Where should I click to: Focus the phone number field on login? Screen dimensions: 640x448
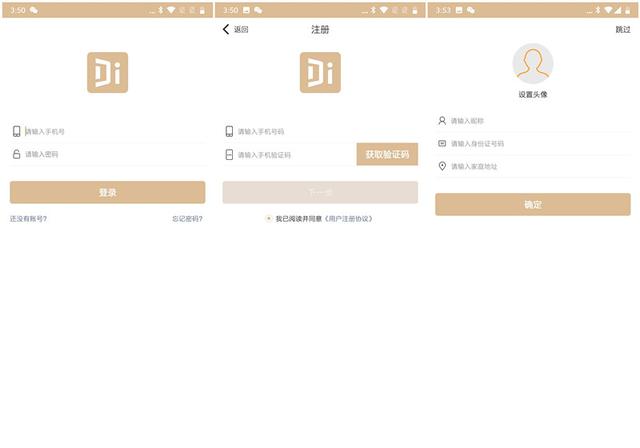click(x=107, y=131)
